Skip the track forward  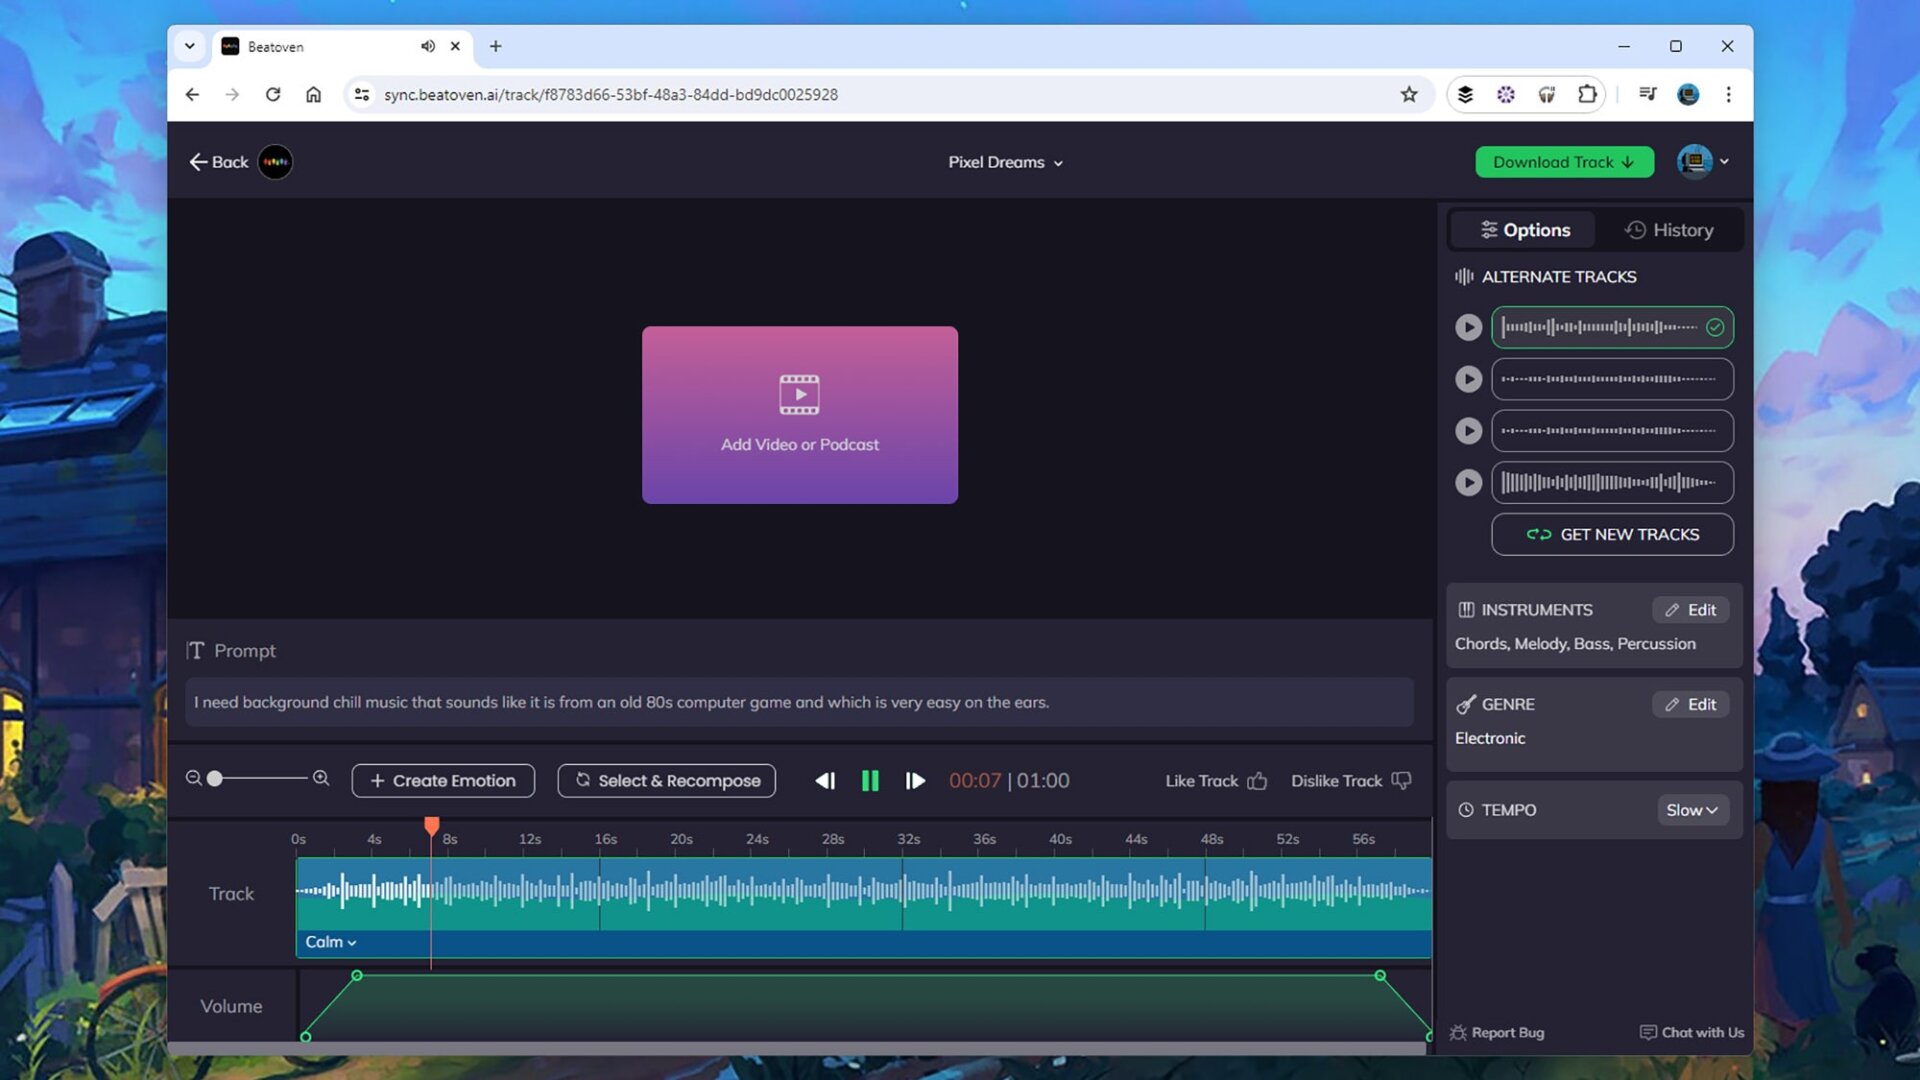(915, 781)
